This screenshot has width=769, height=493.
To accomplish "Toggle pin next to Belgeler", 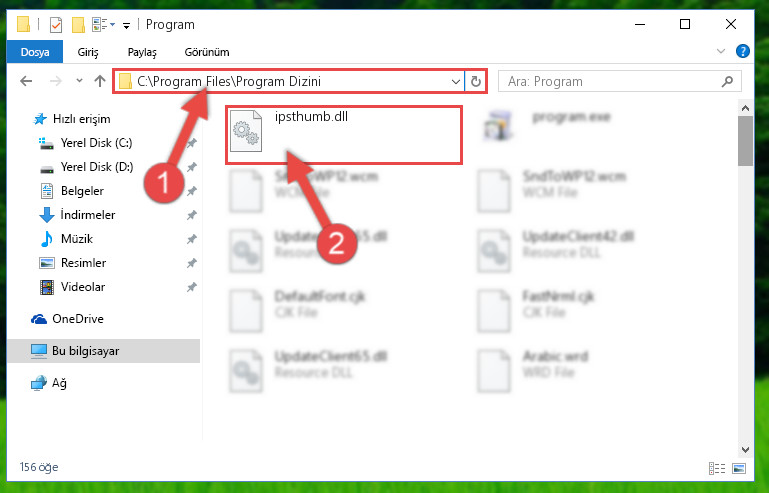I will tap(191, 191).
